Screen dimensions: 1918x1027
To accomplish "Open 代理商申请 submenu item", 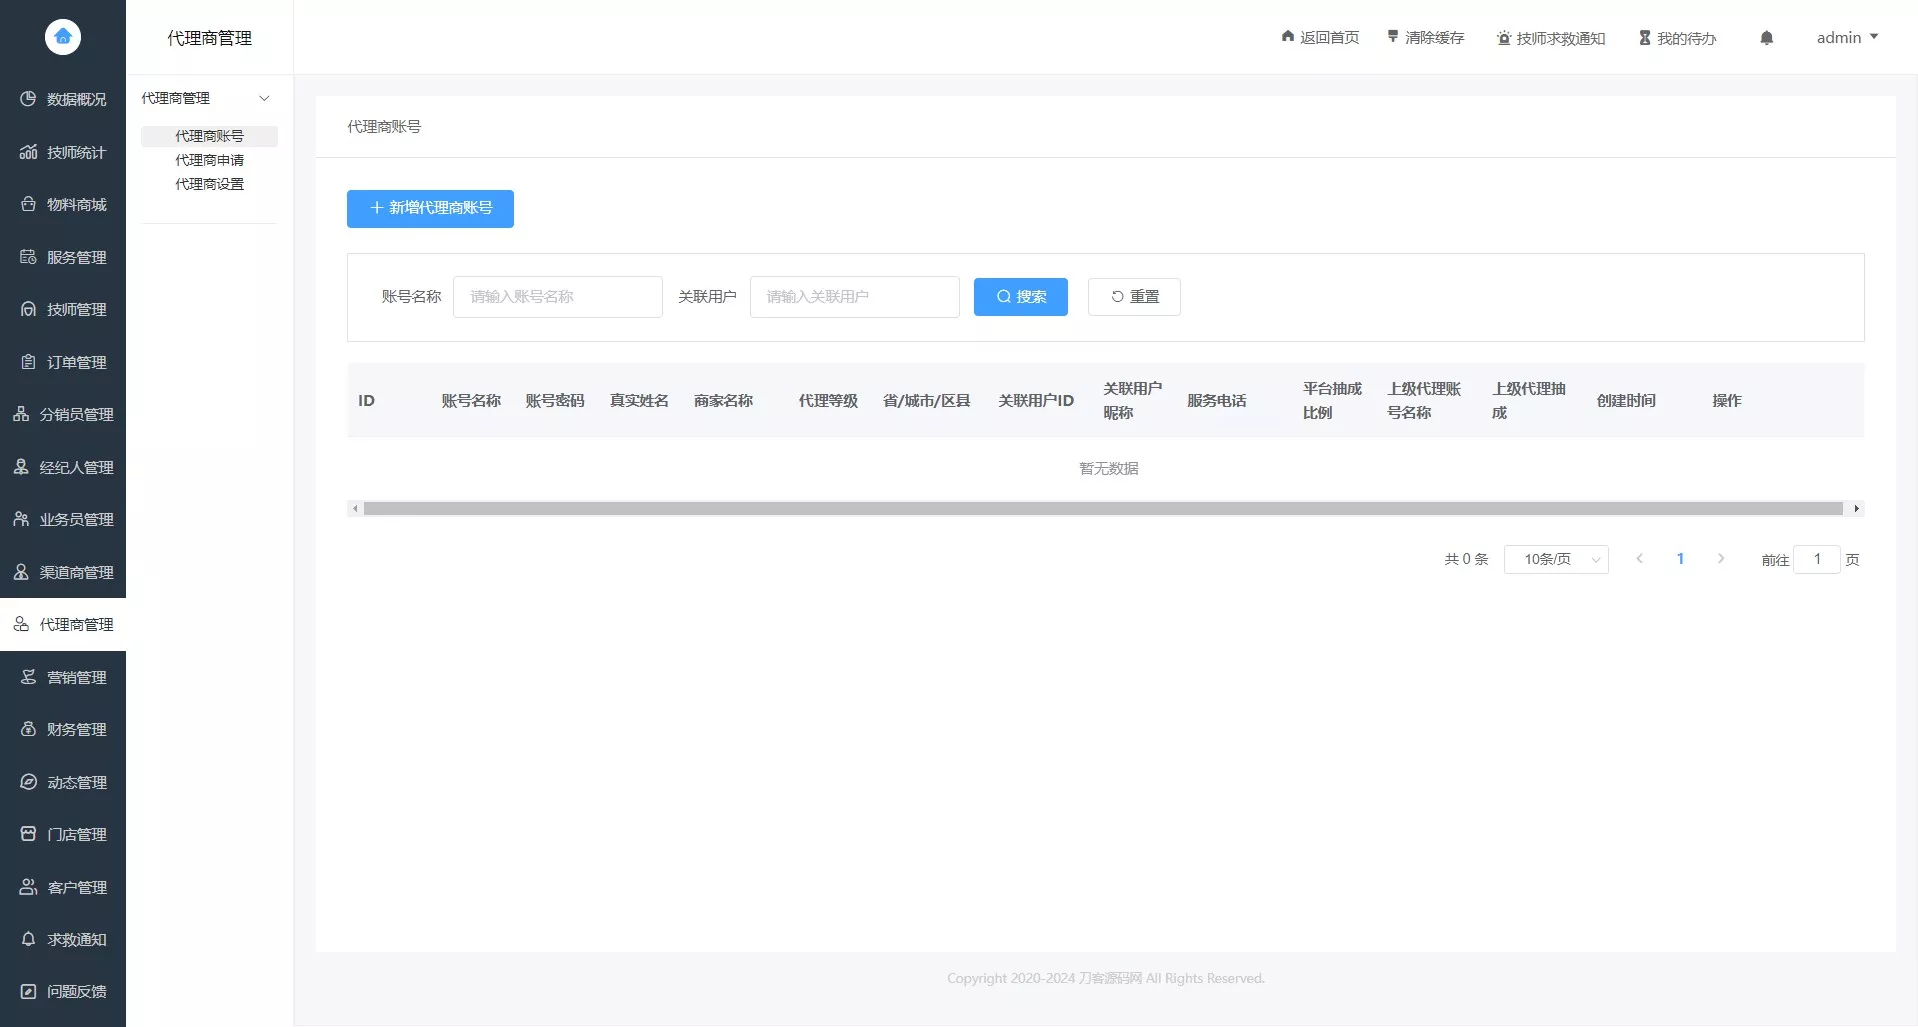I will coord(209,160).
